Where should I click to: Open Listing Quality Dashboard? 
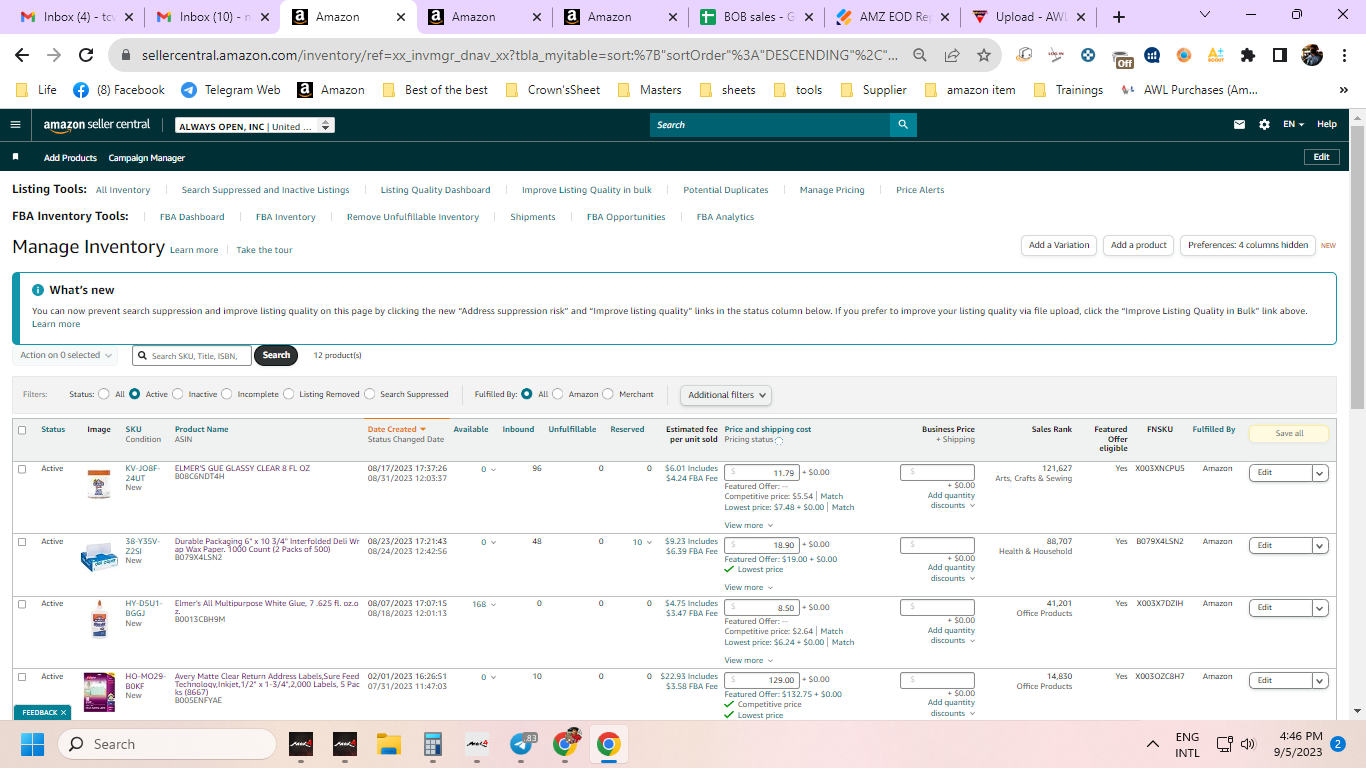coord(435,190)
